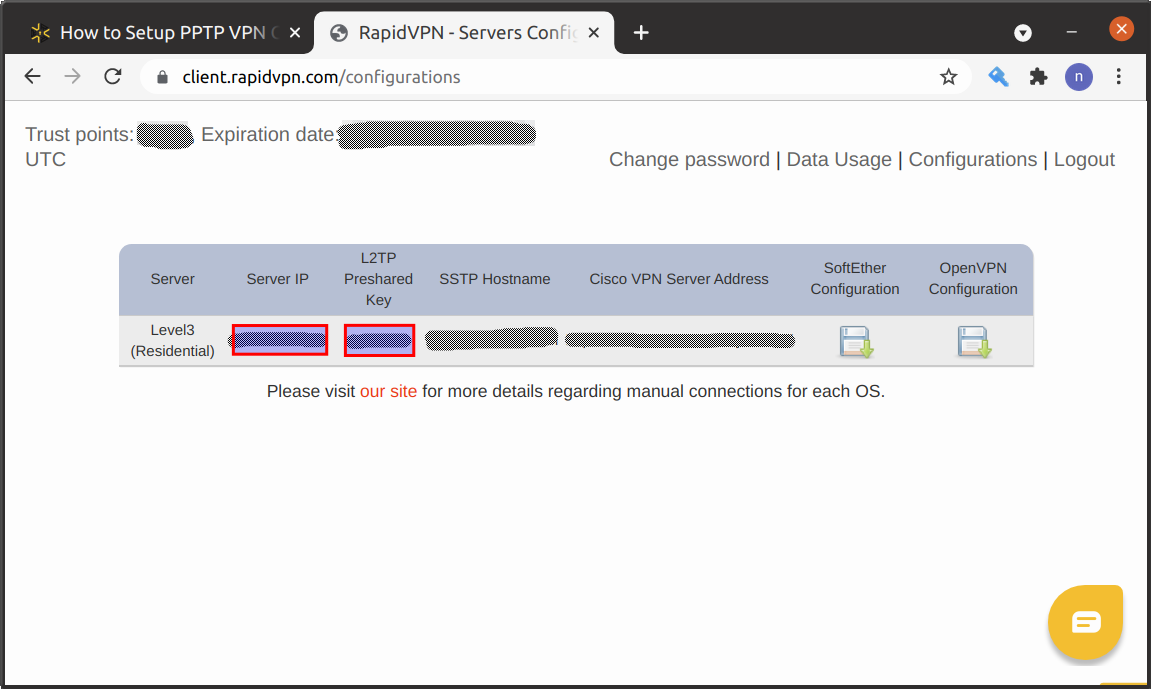Go forward to next page
Screen dimensions: 1151x689
72,76
